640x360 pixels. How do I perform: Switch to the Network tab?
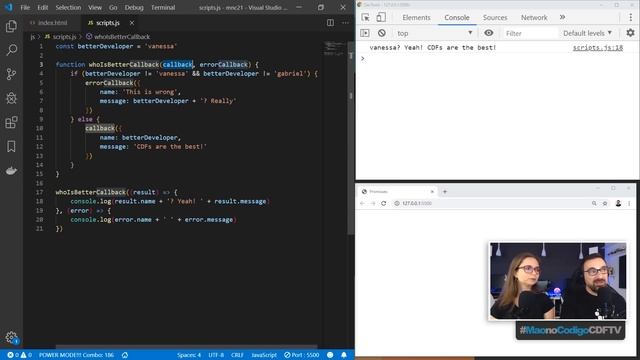534,18
